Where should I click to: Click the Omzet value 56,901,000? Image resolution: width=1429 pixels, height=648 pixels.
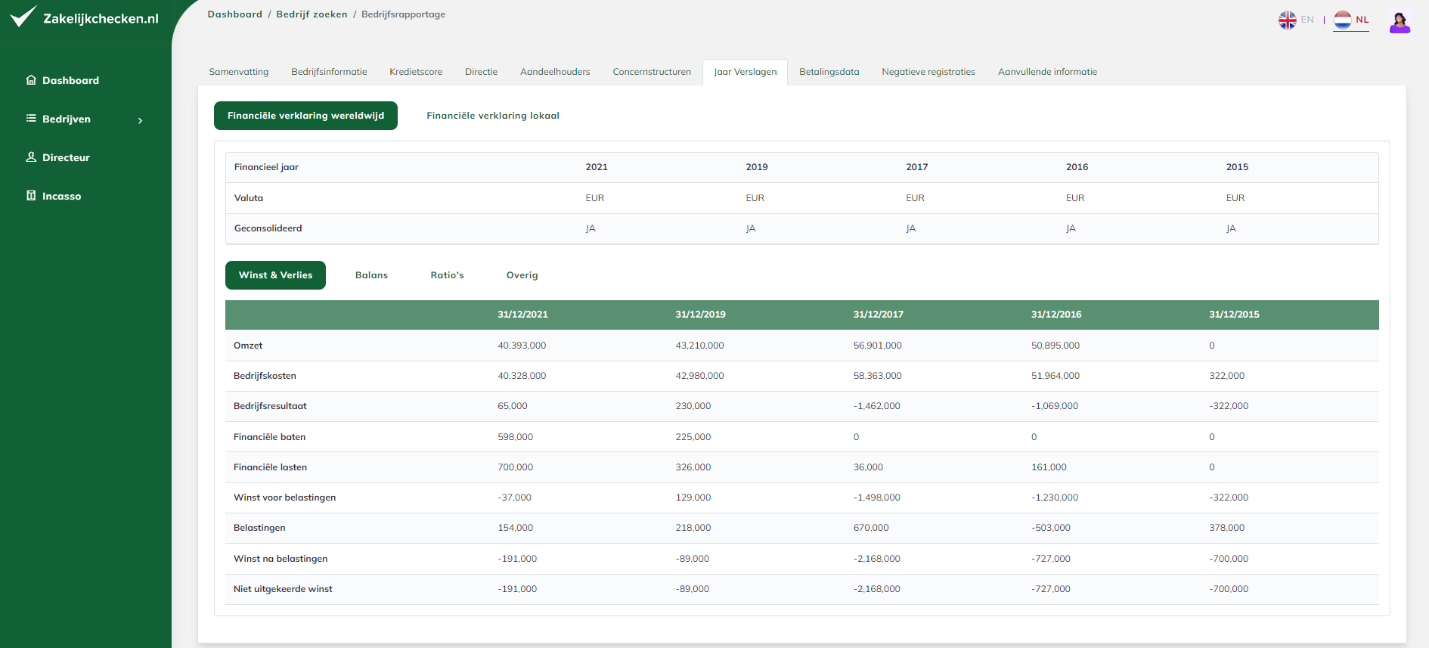[x=877, y=345]
